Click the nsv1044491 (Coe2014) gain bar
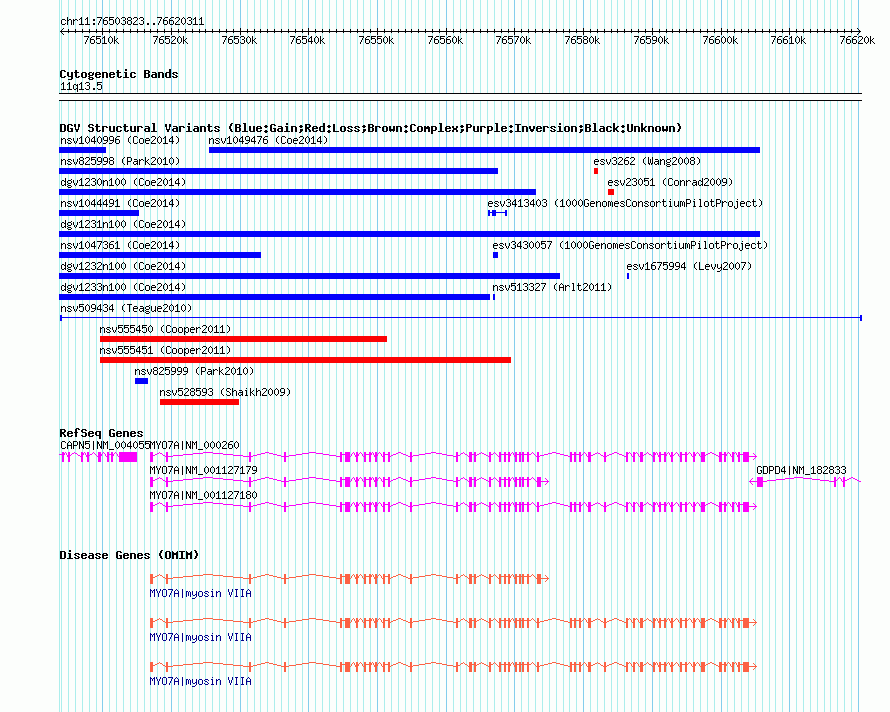 pyautogui.click(x=99, y=213)
